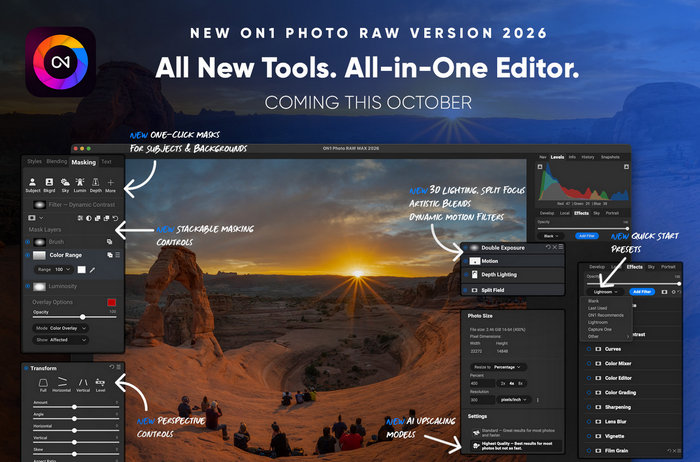Mask icon beside the Curves filter
This screenshot has height=462, width=700.
click(598, 349)
